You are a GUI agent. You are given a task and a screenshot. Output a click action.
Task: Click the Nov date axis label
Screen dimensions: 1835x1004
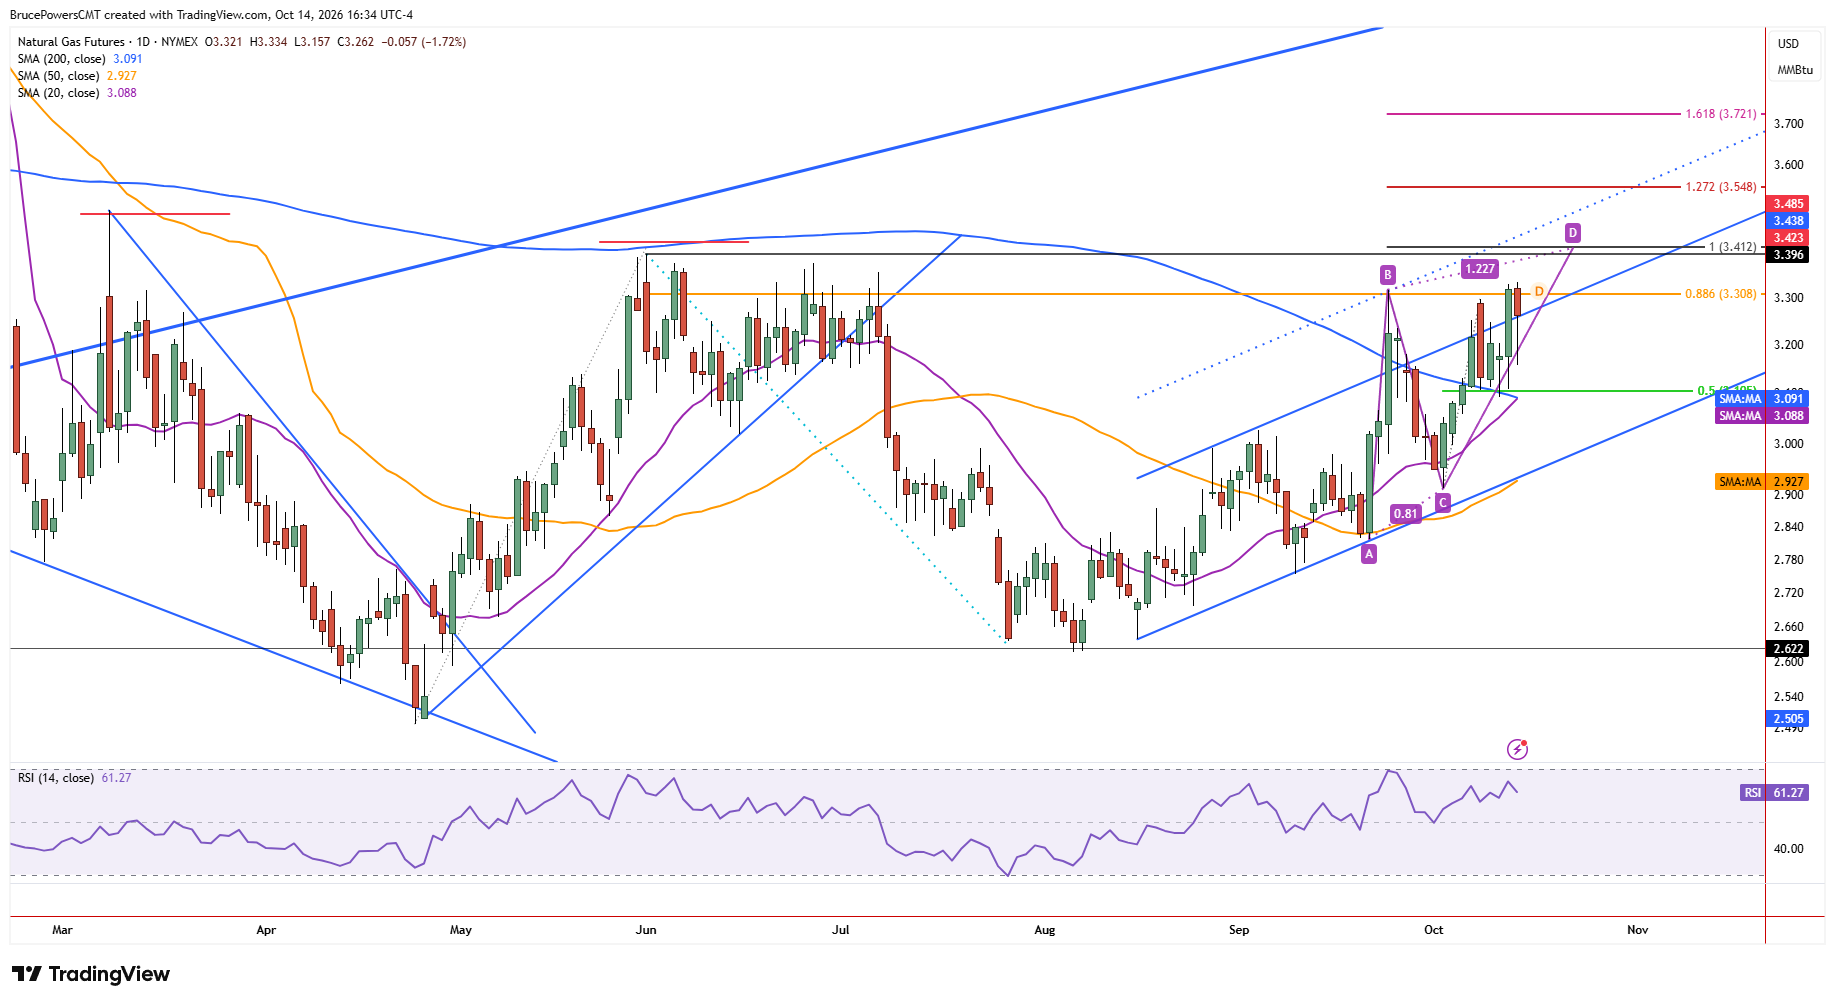pyautogui.click(x=1637, y=930)
